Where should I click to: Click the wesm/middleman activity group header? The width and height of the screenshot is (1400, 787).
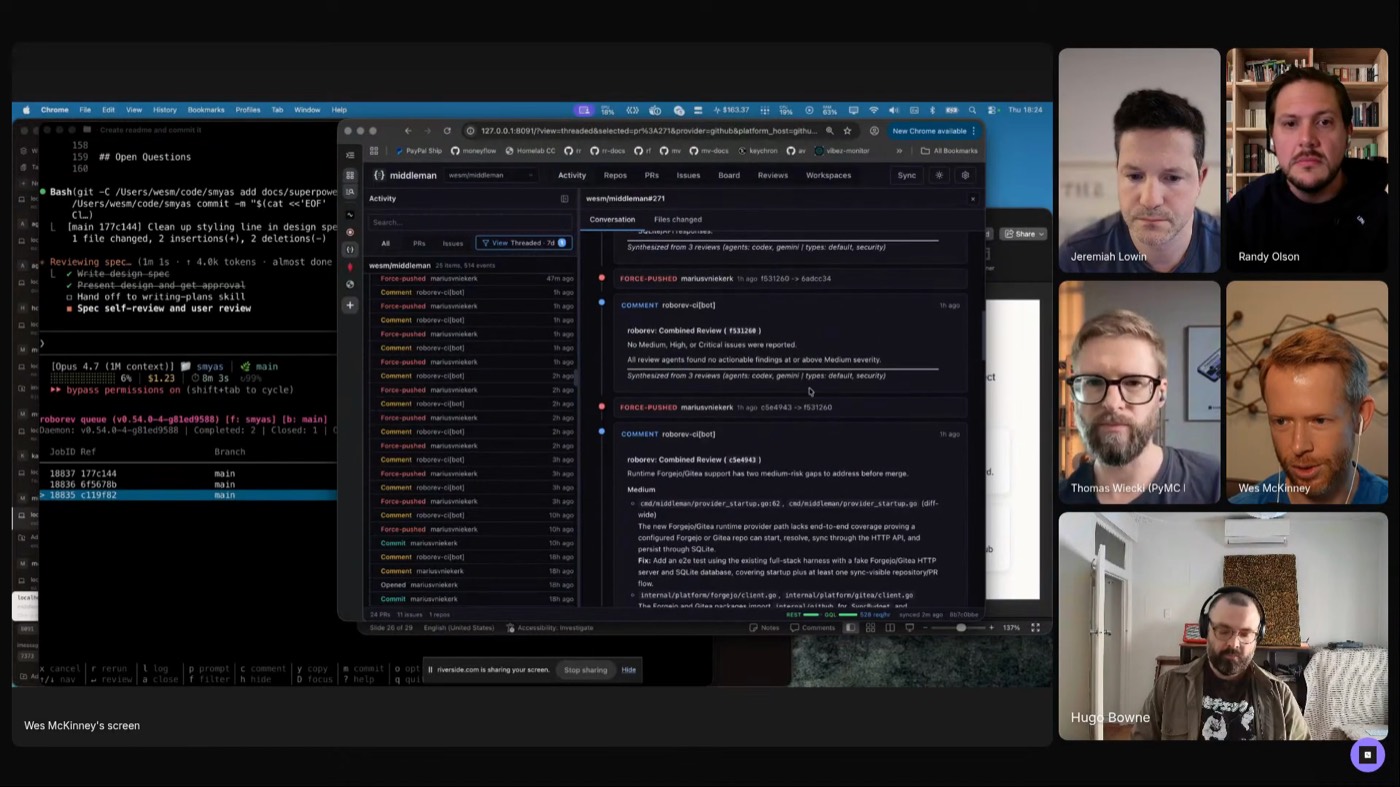coord(472,265)
